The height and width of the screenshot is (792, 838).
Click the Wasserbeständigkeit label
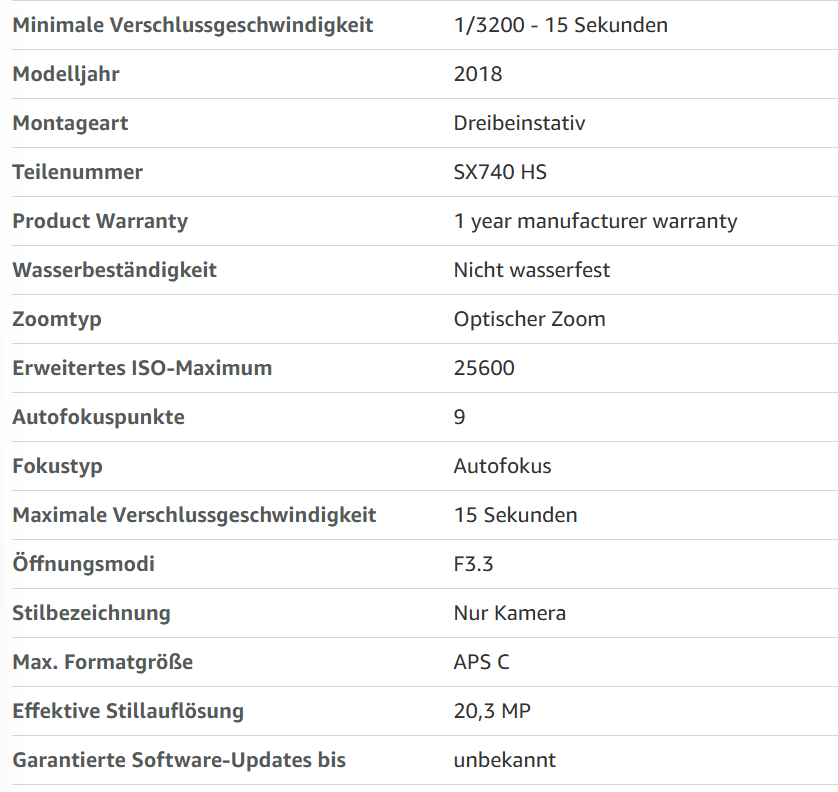pyautogui.click(x=114, y=270)
